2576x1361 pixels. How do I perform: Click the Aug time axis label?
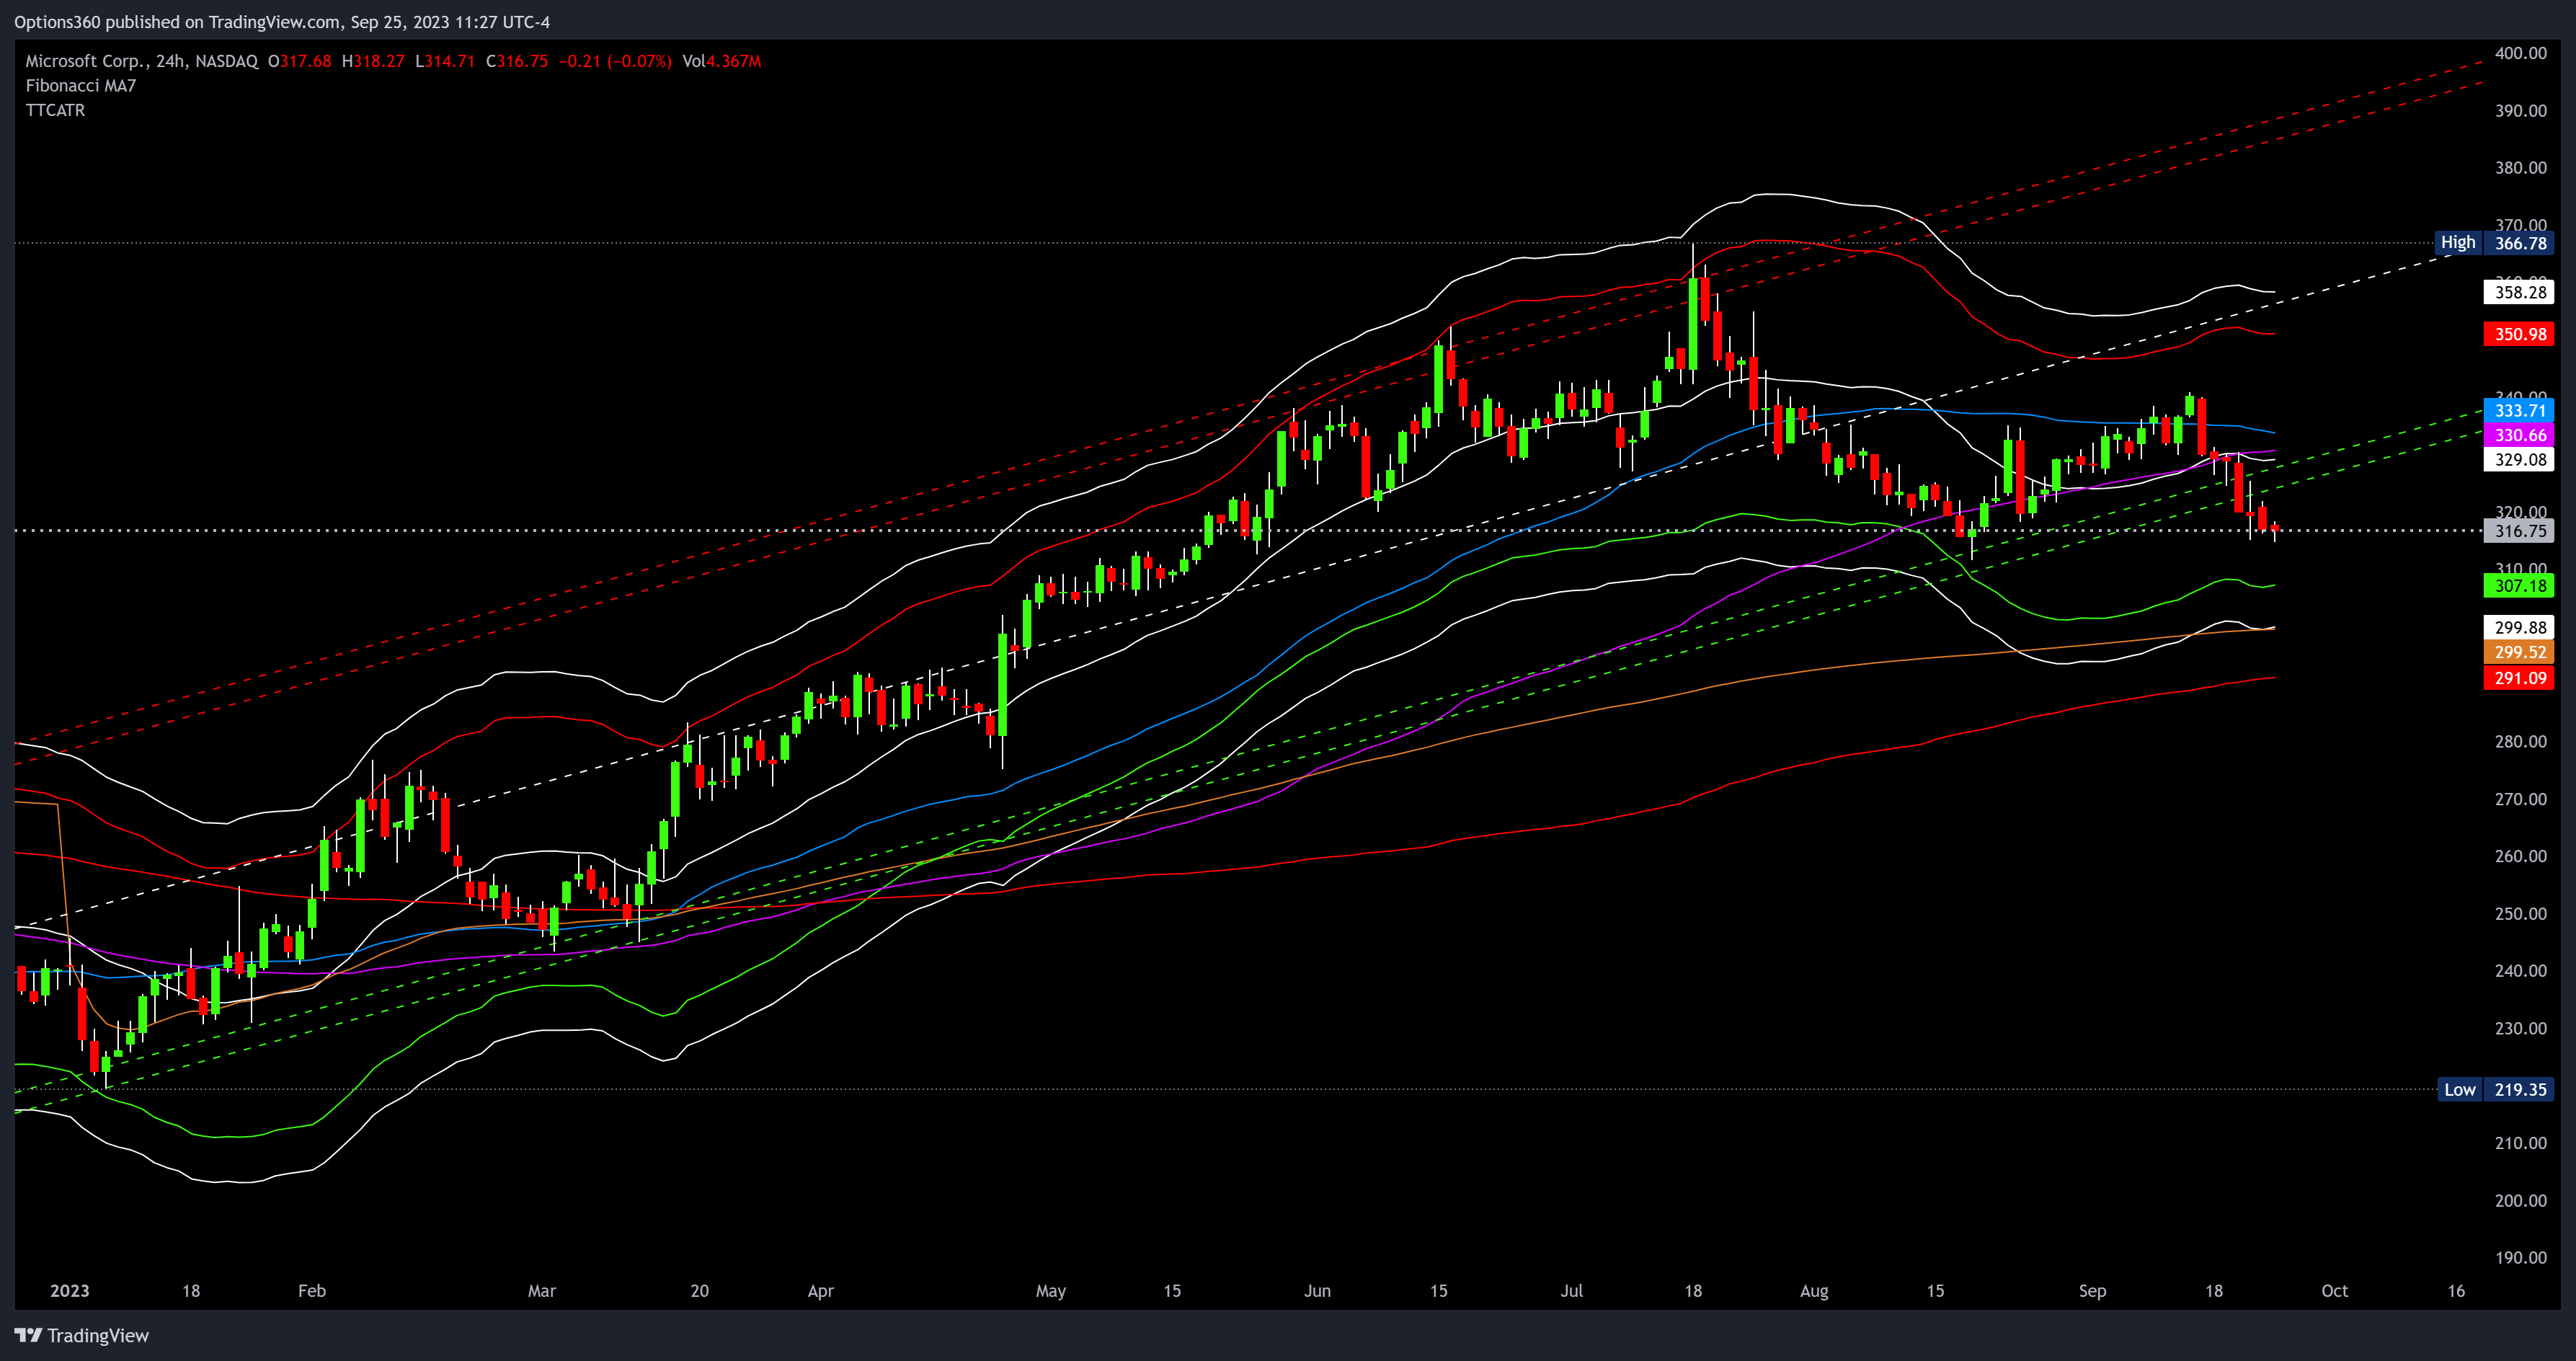(1814, 1290)
